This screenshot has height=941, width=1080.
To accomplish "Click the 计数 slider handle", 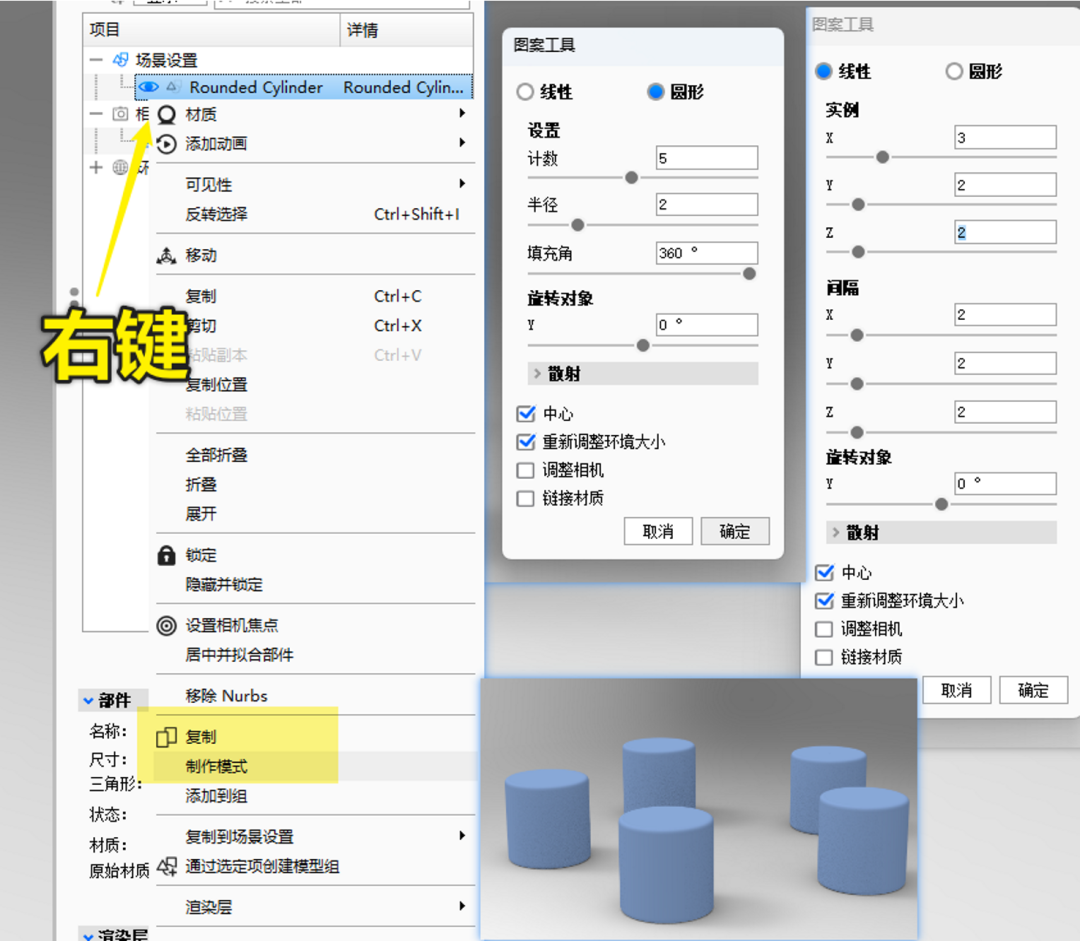I will click(631, 178).
